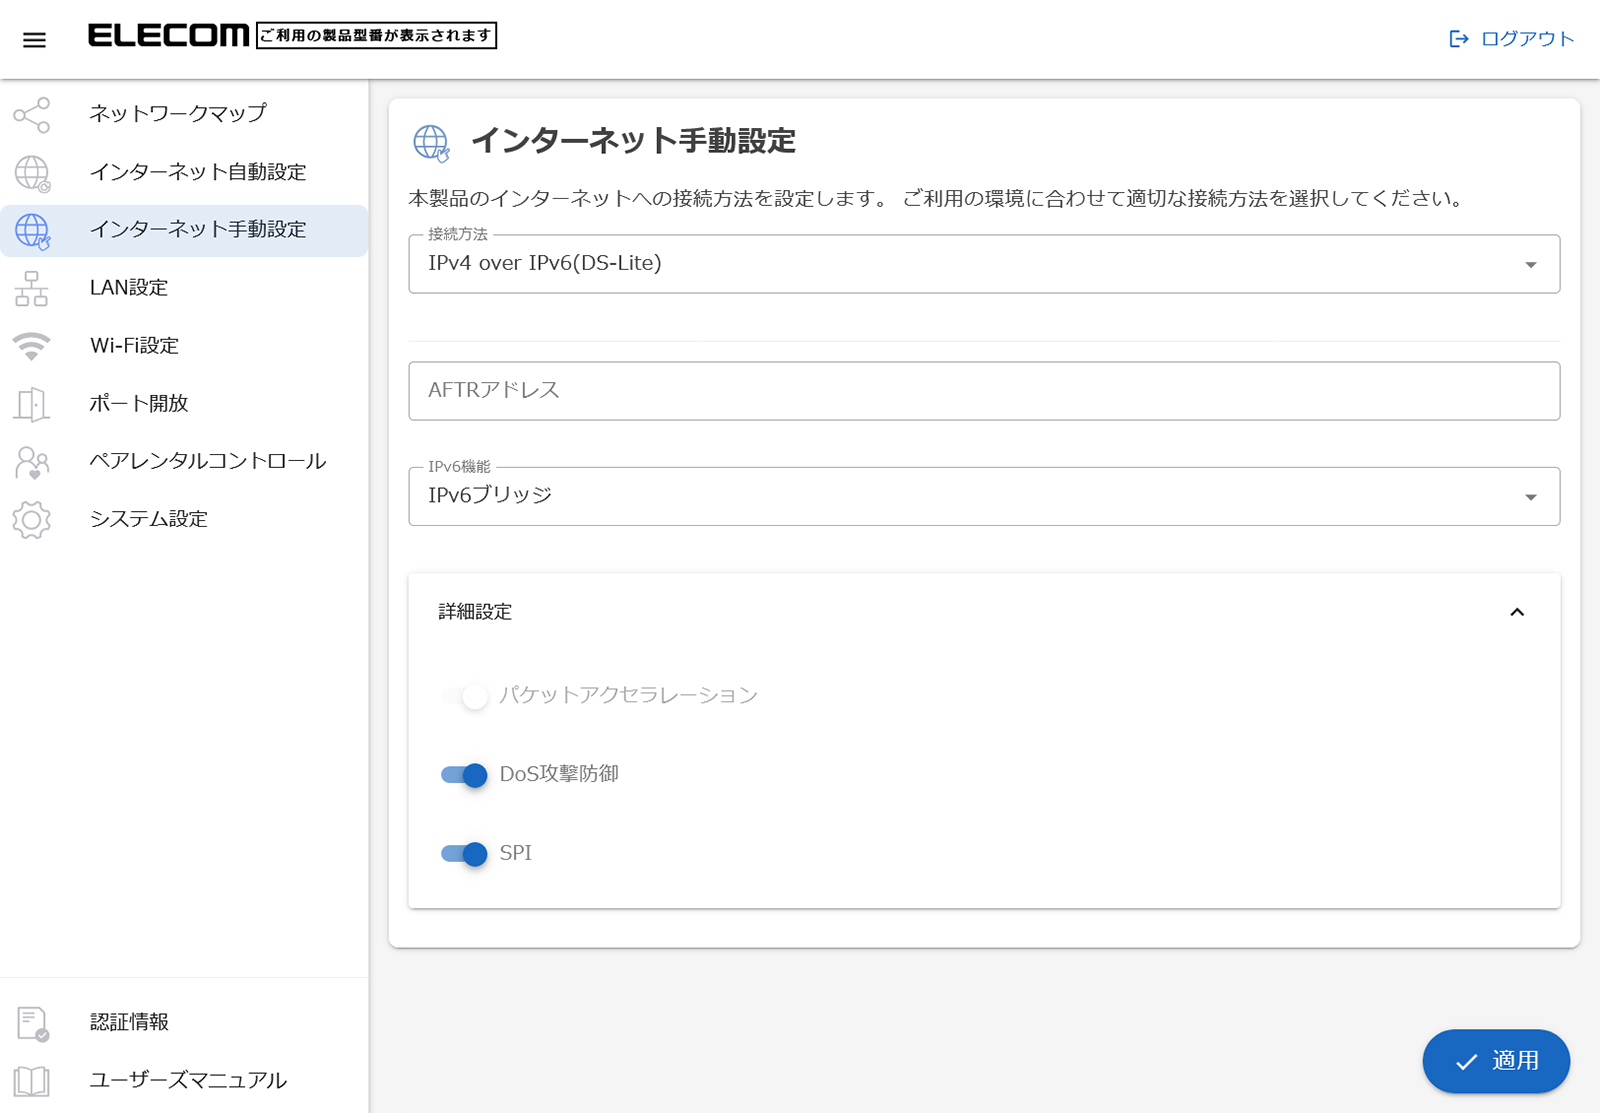
Task: Click the ログアウト logout link
Action: click(x=1512, y=39)
